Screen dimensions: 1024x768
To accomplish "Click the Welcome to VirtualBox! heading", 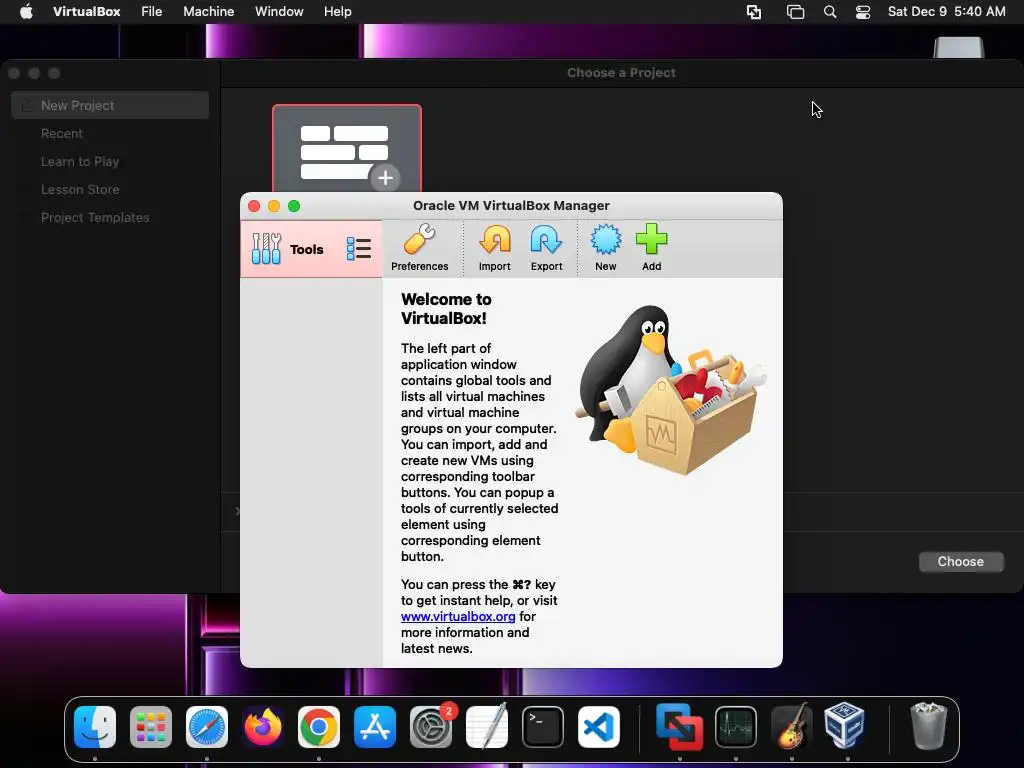I will pyautogui.click(x=446, y=309).
